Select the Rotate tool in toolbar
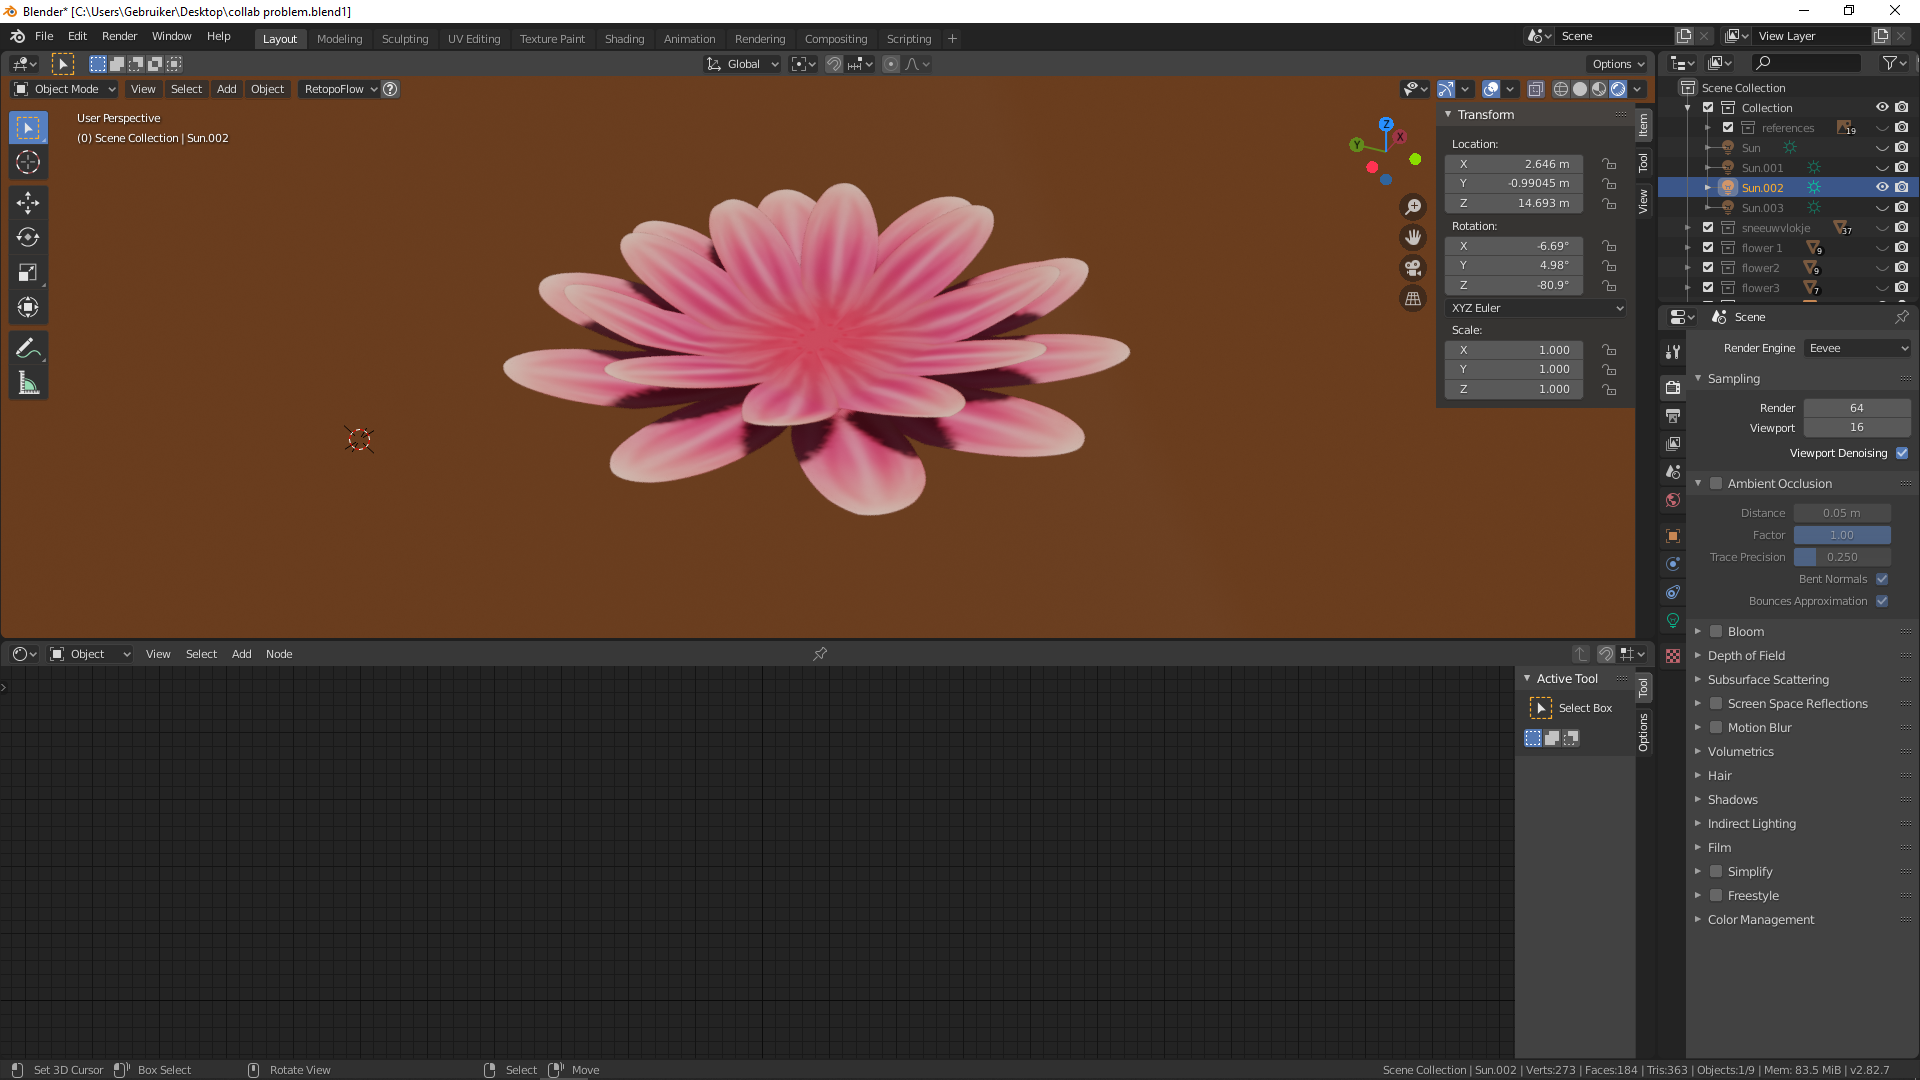The image size is (1920, 1080). (x=28, y=238)
